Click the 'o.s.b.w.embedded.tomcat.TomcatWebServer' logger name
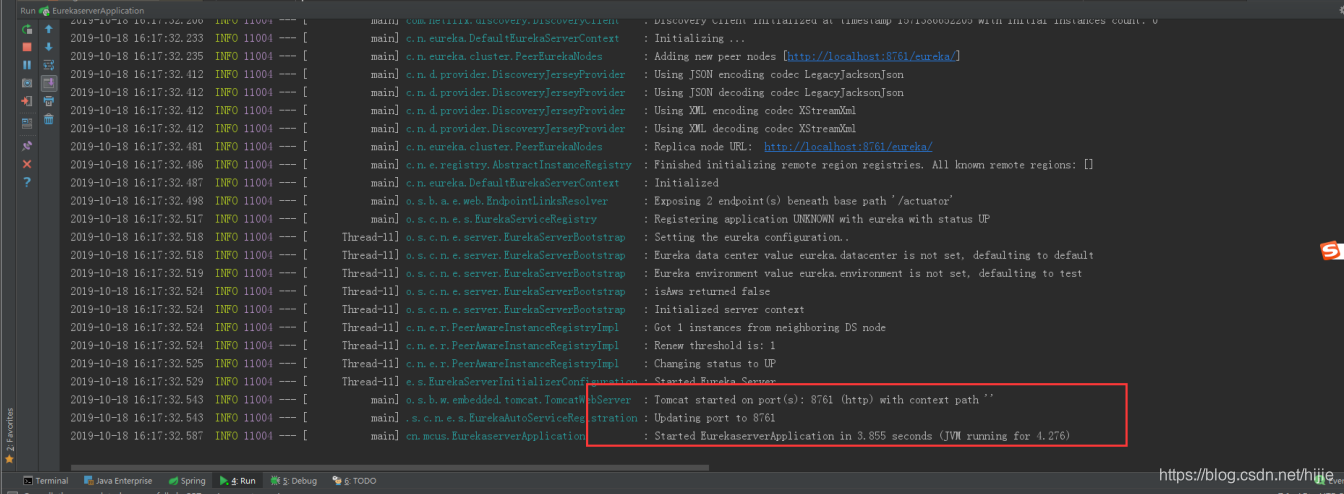1344x494 pixels. pyautogui.click(x=518, y=400)
